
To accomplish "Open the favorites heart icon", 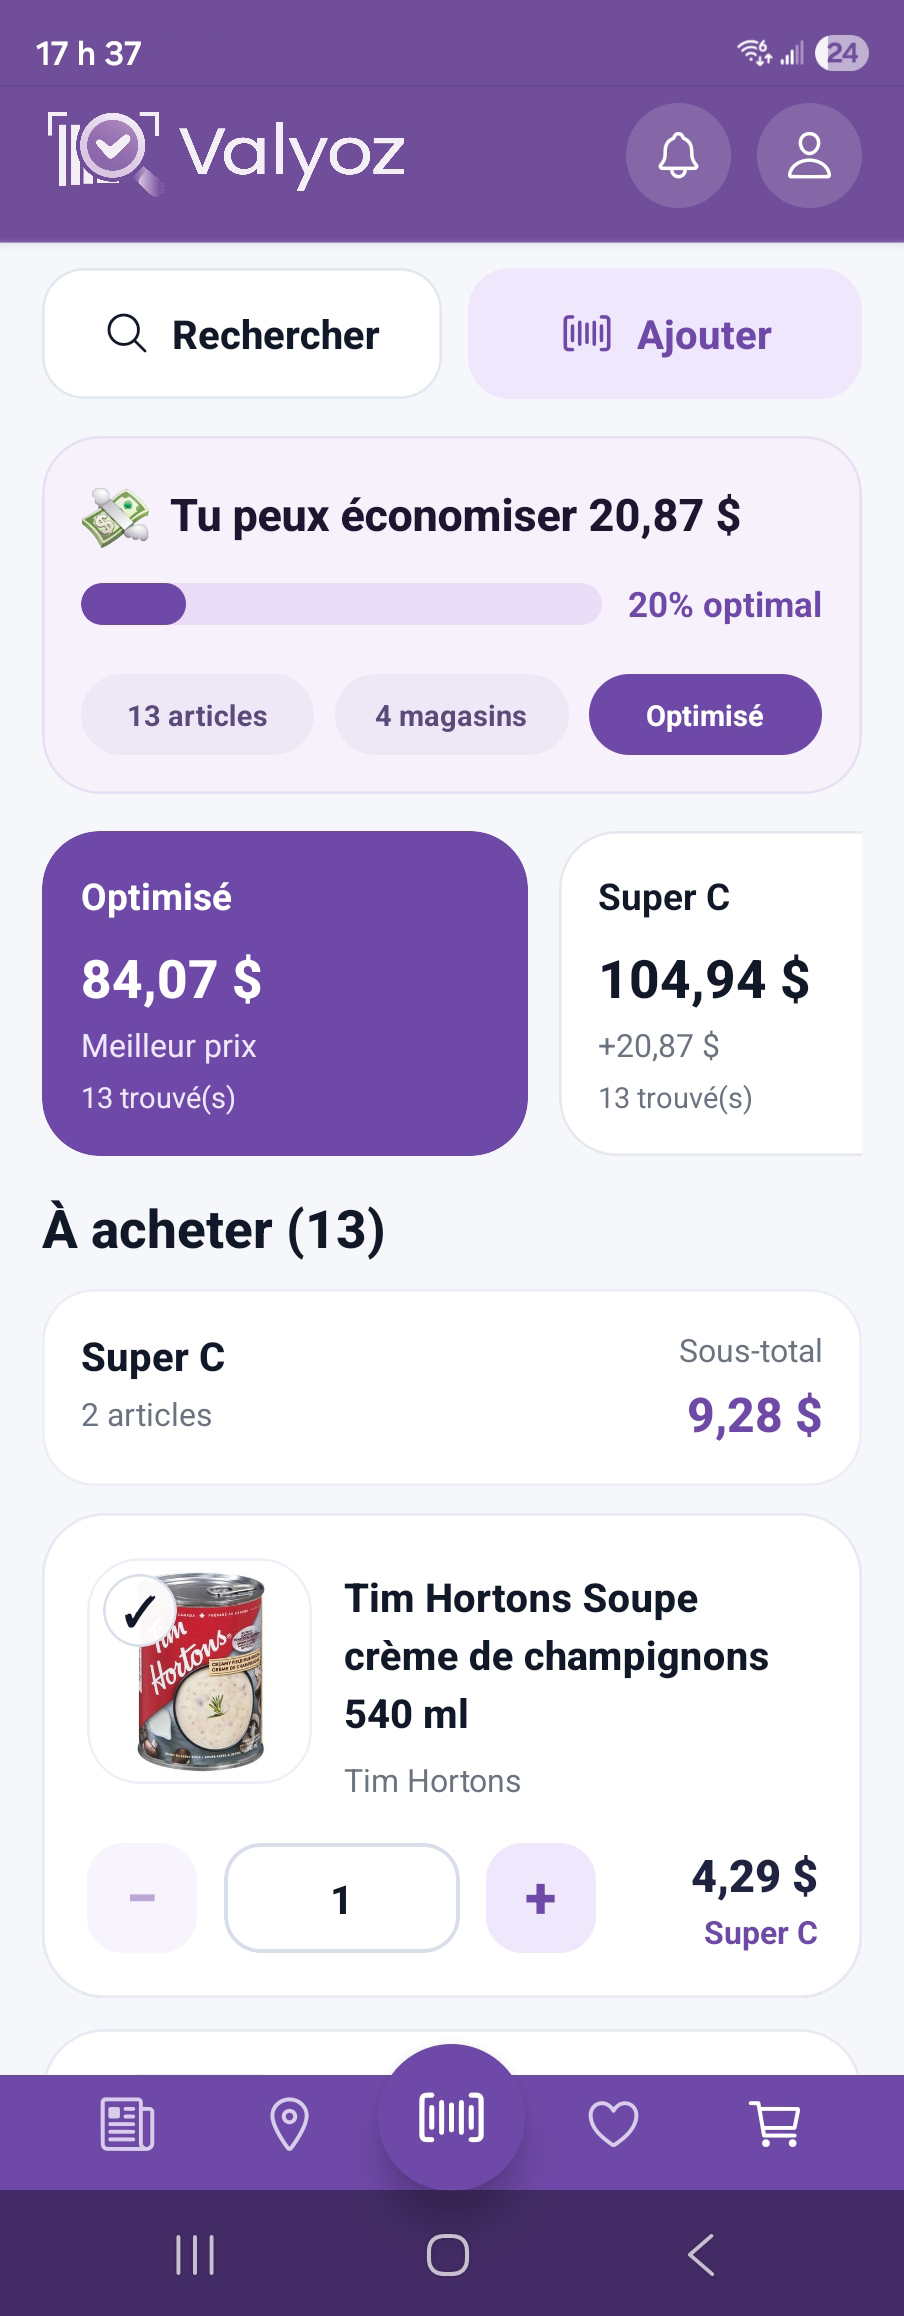I will click(613, 2124).
